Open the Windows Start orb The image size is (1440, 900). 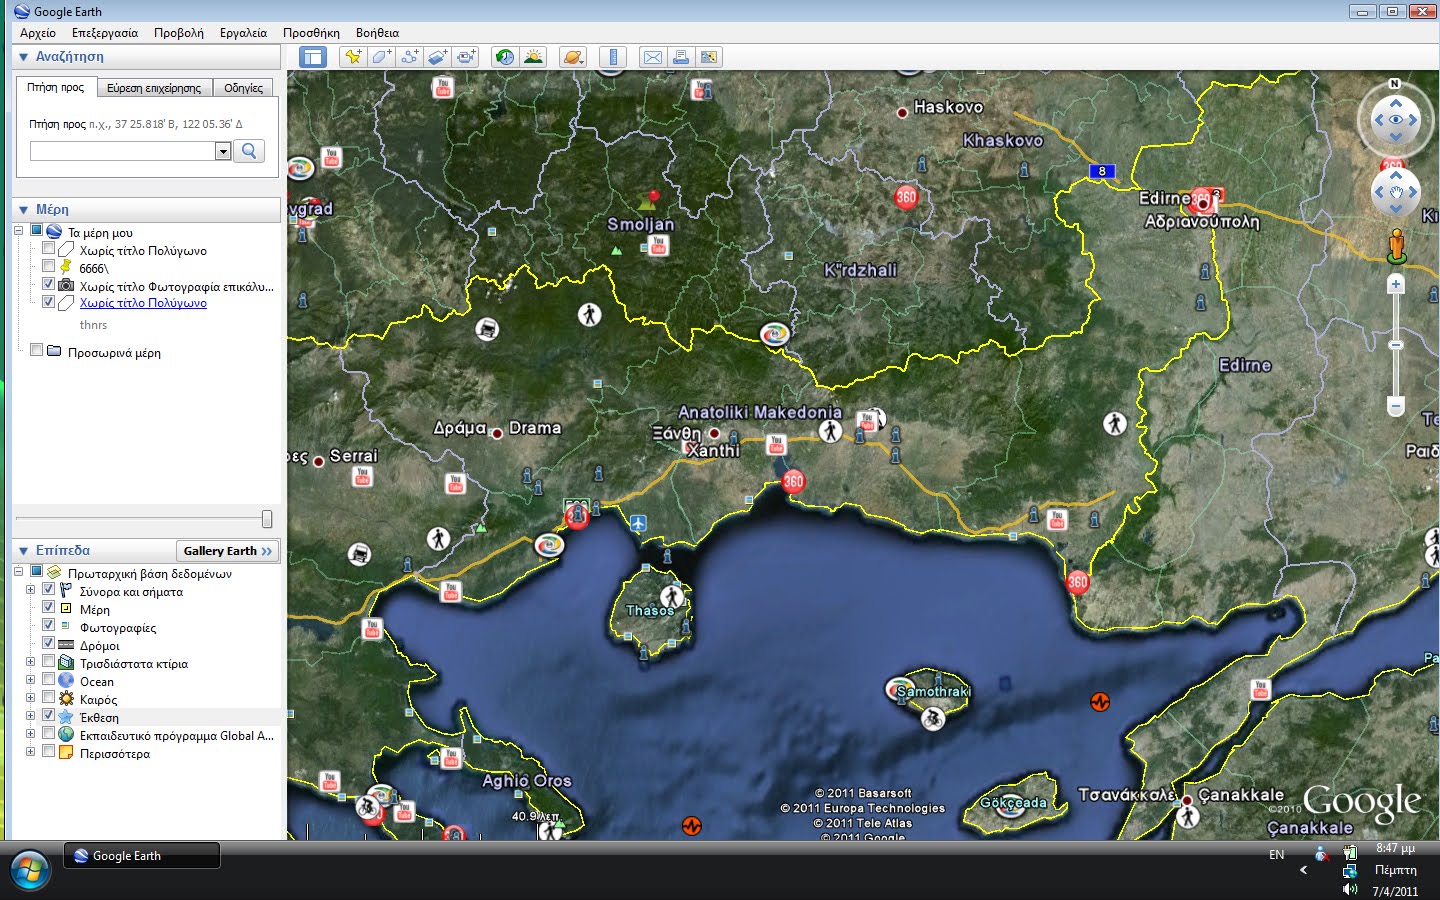[x=29, y=870]
